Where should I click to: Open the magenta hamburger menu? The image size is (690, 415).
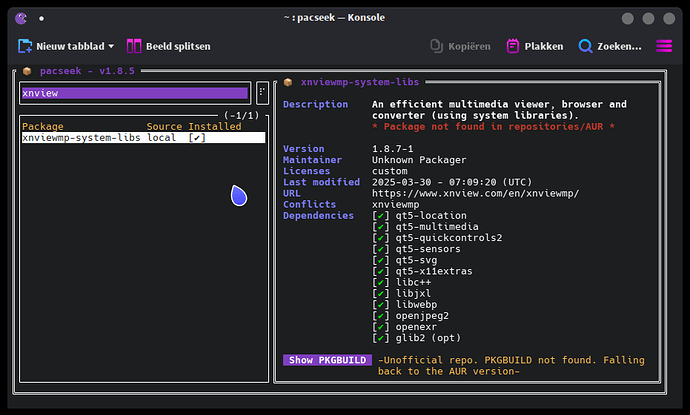click(664, 46)
